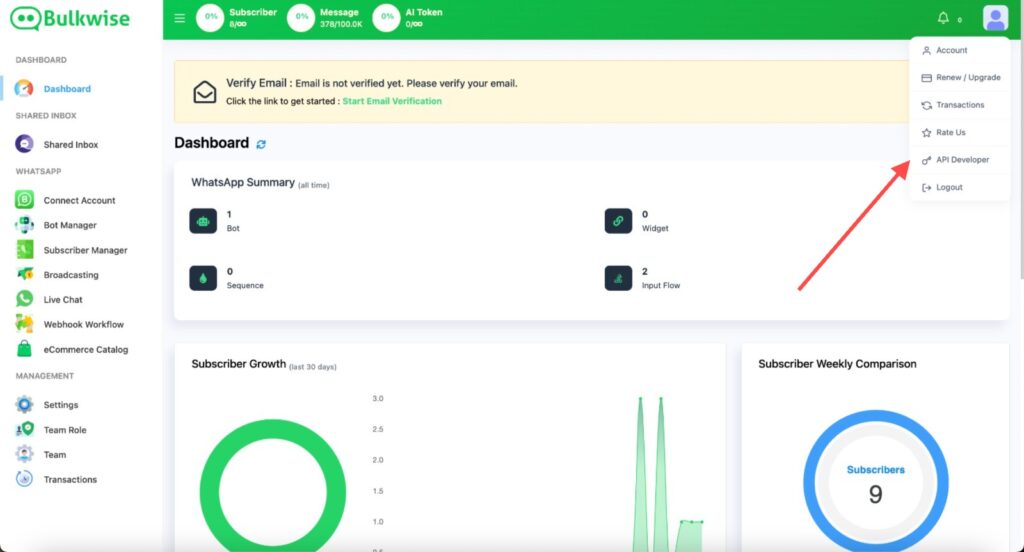The height and width of the screenshot is (552, 1024).
Task: Click the eCommerce Catalog bag icon
Action: [x=24, y=349]
